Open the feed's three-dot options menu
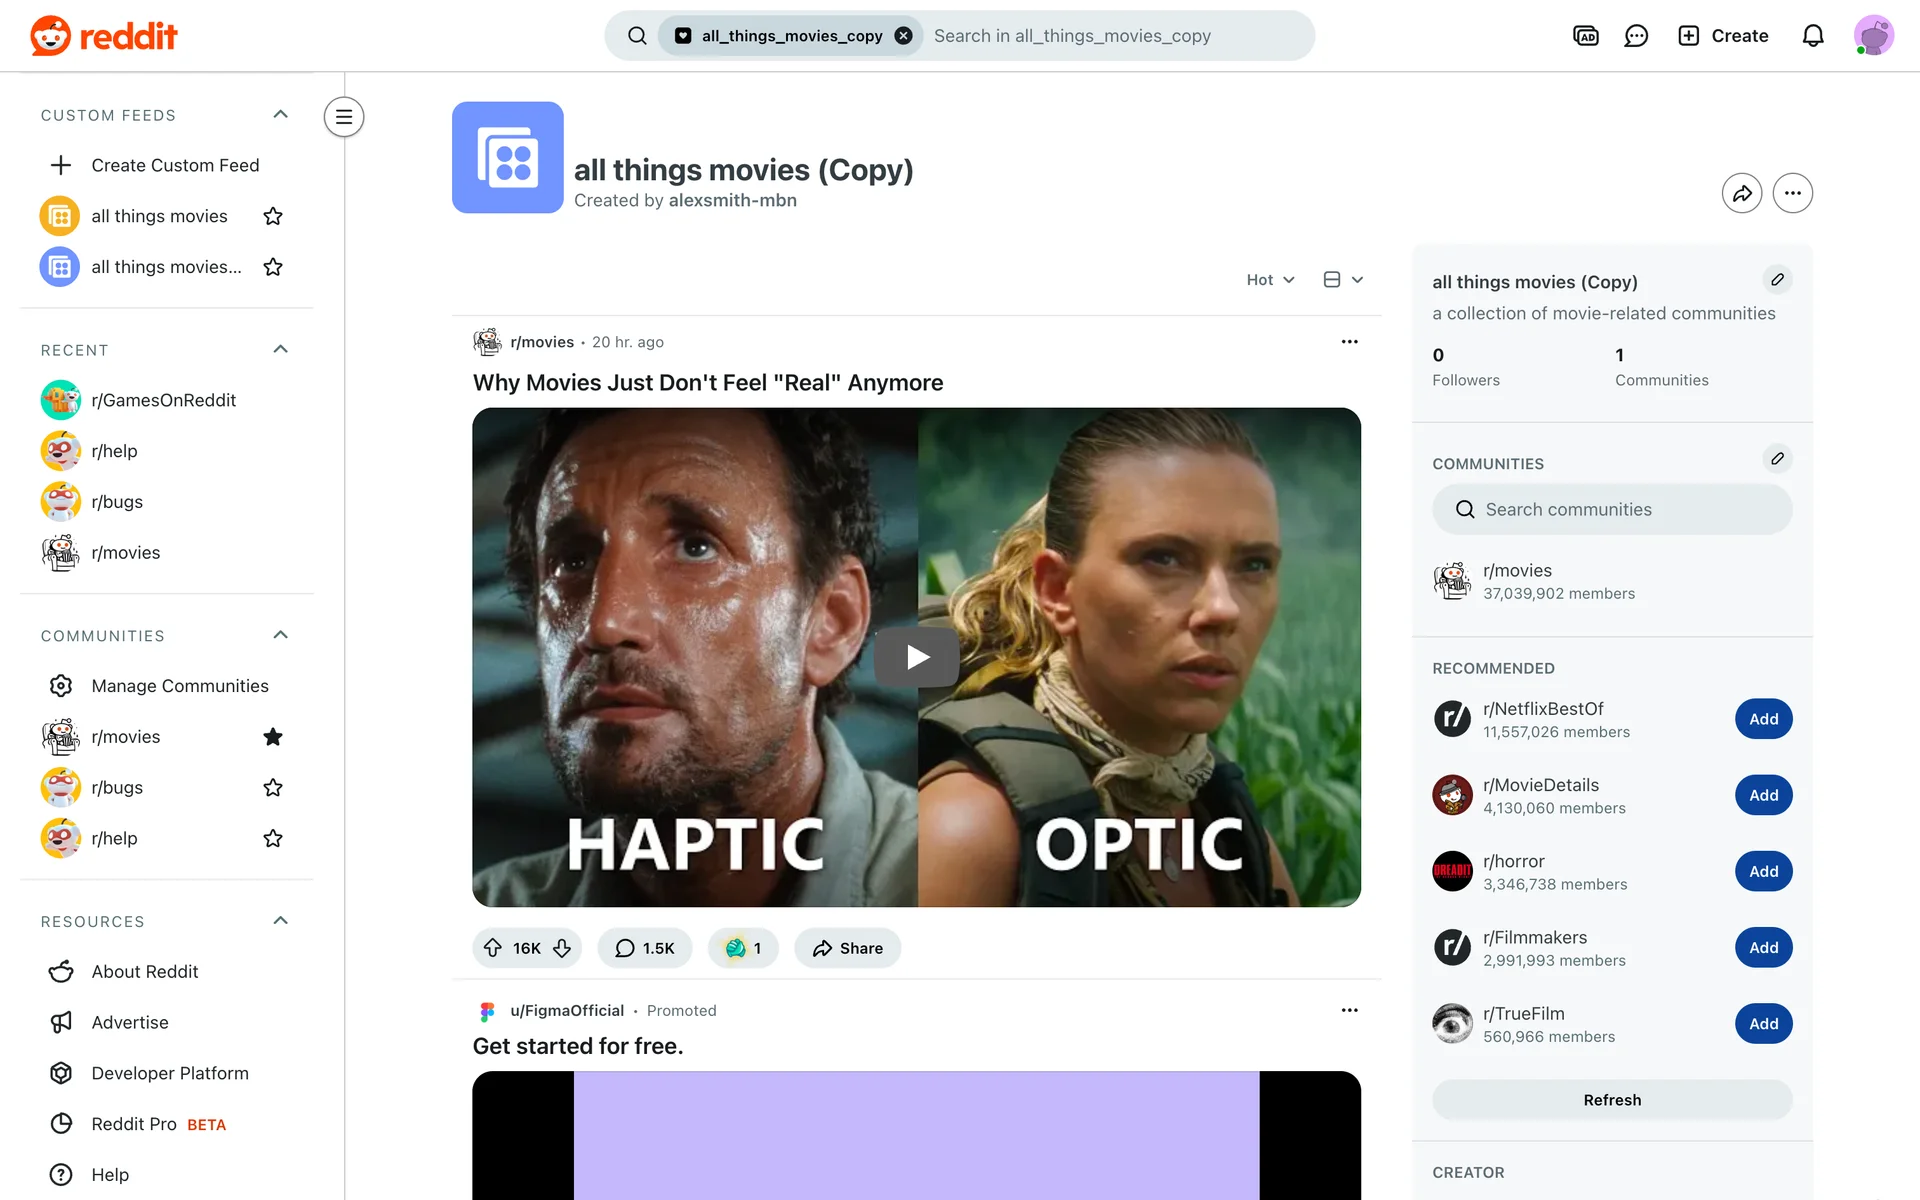Screen dimensions: 1920x1200 pos(1792,193)
